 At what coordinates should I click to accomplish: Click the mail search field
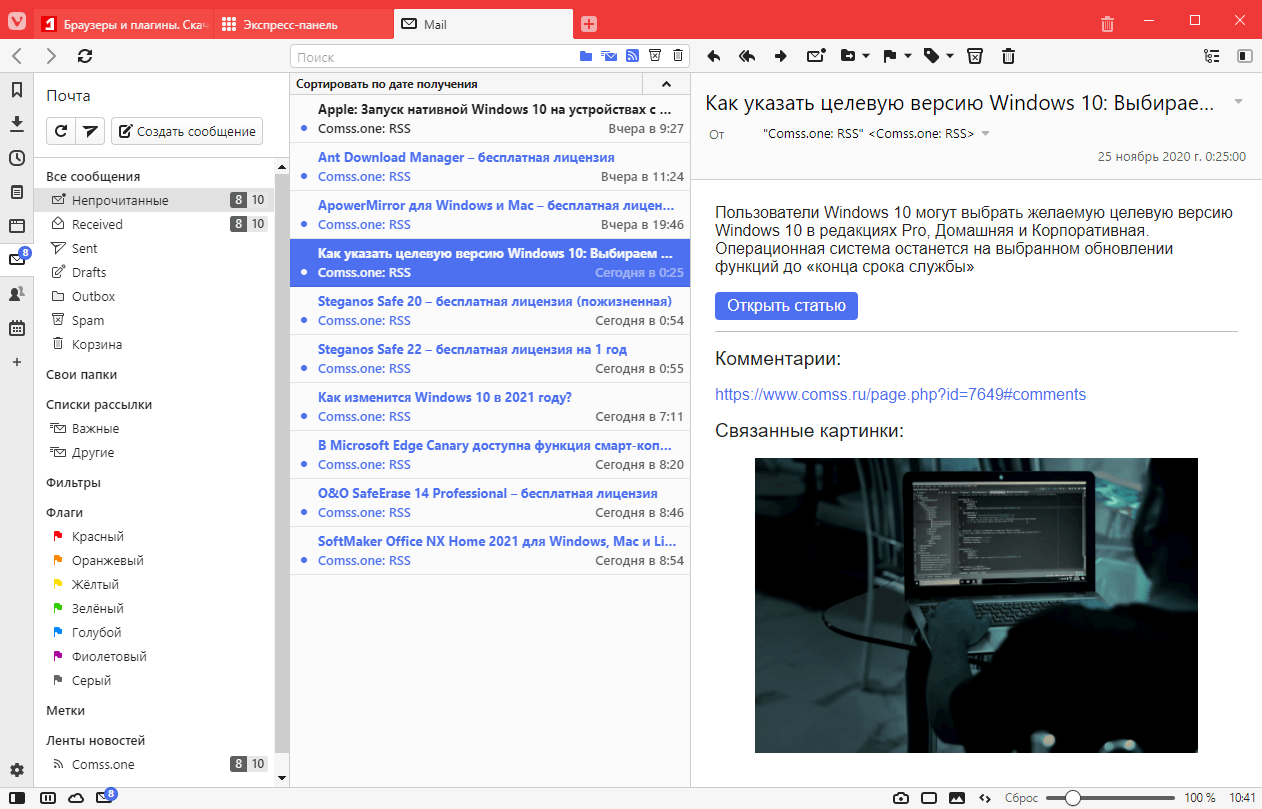pos(433,57)
